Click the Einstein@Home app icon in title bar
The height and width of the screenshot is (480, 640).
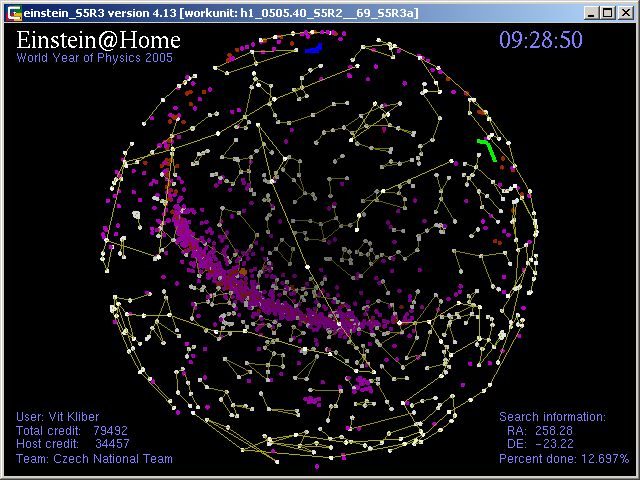[x=14, y=13]
